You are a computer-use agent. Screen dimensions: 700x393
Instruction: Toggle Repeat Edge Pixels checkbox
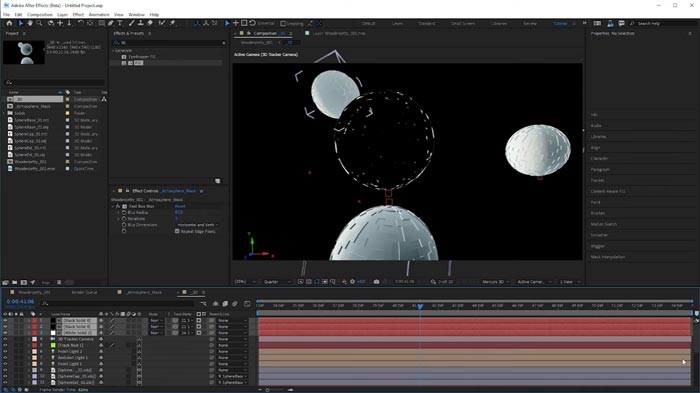coord(177,231)
